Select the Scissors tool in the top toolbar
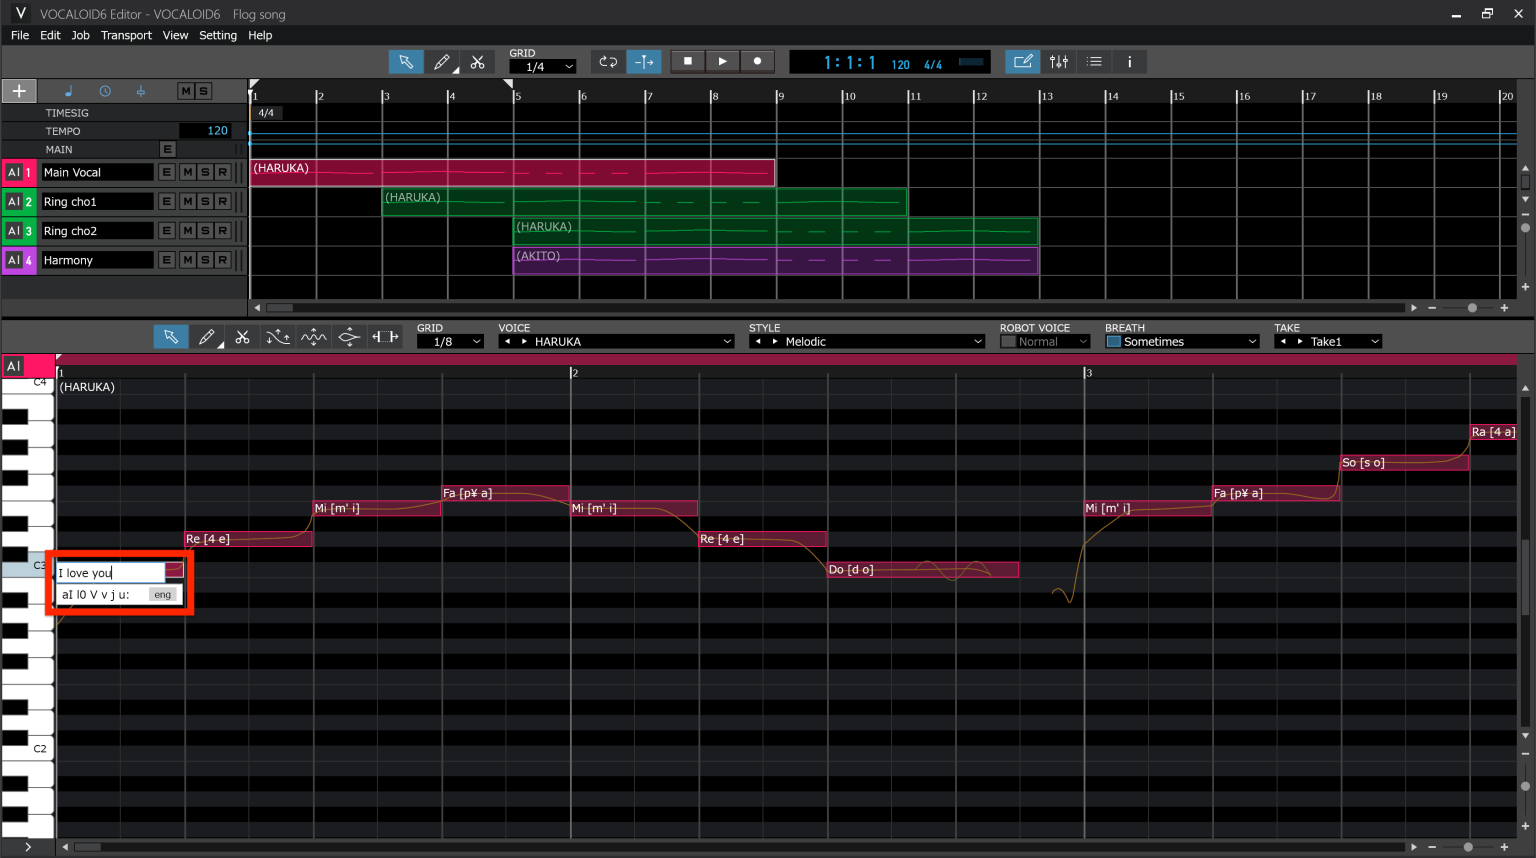 [478, 61]
